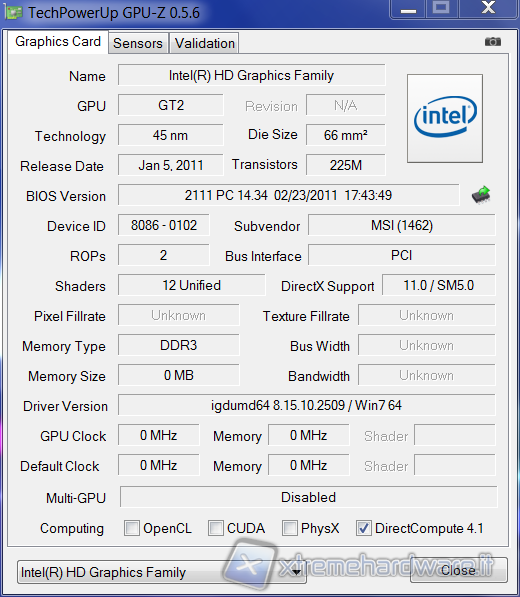
Task: Click the Device ID field 8086 - 0102
Action: [x=164, y=225]
